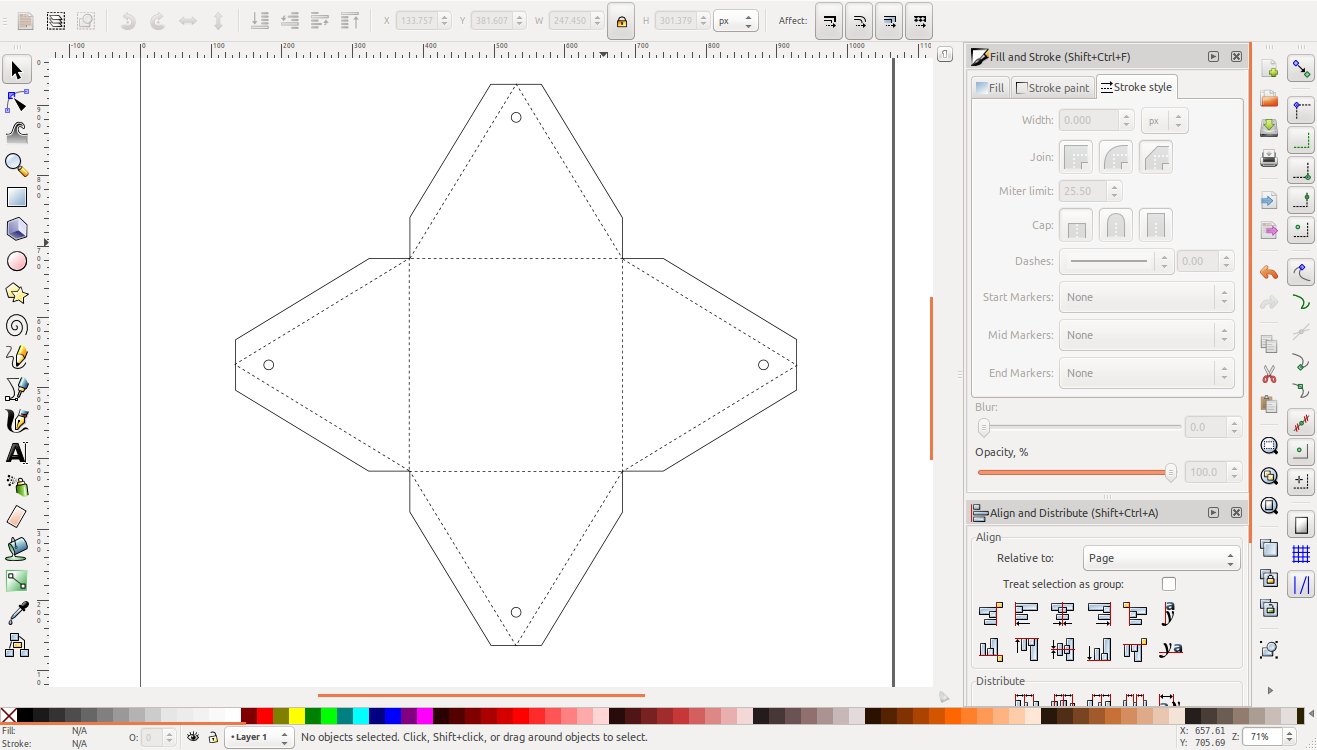Choose the Eraser tool

coord(17,517)
